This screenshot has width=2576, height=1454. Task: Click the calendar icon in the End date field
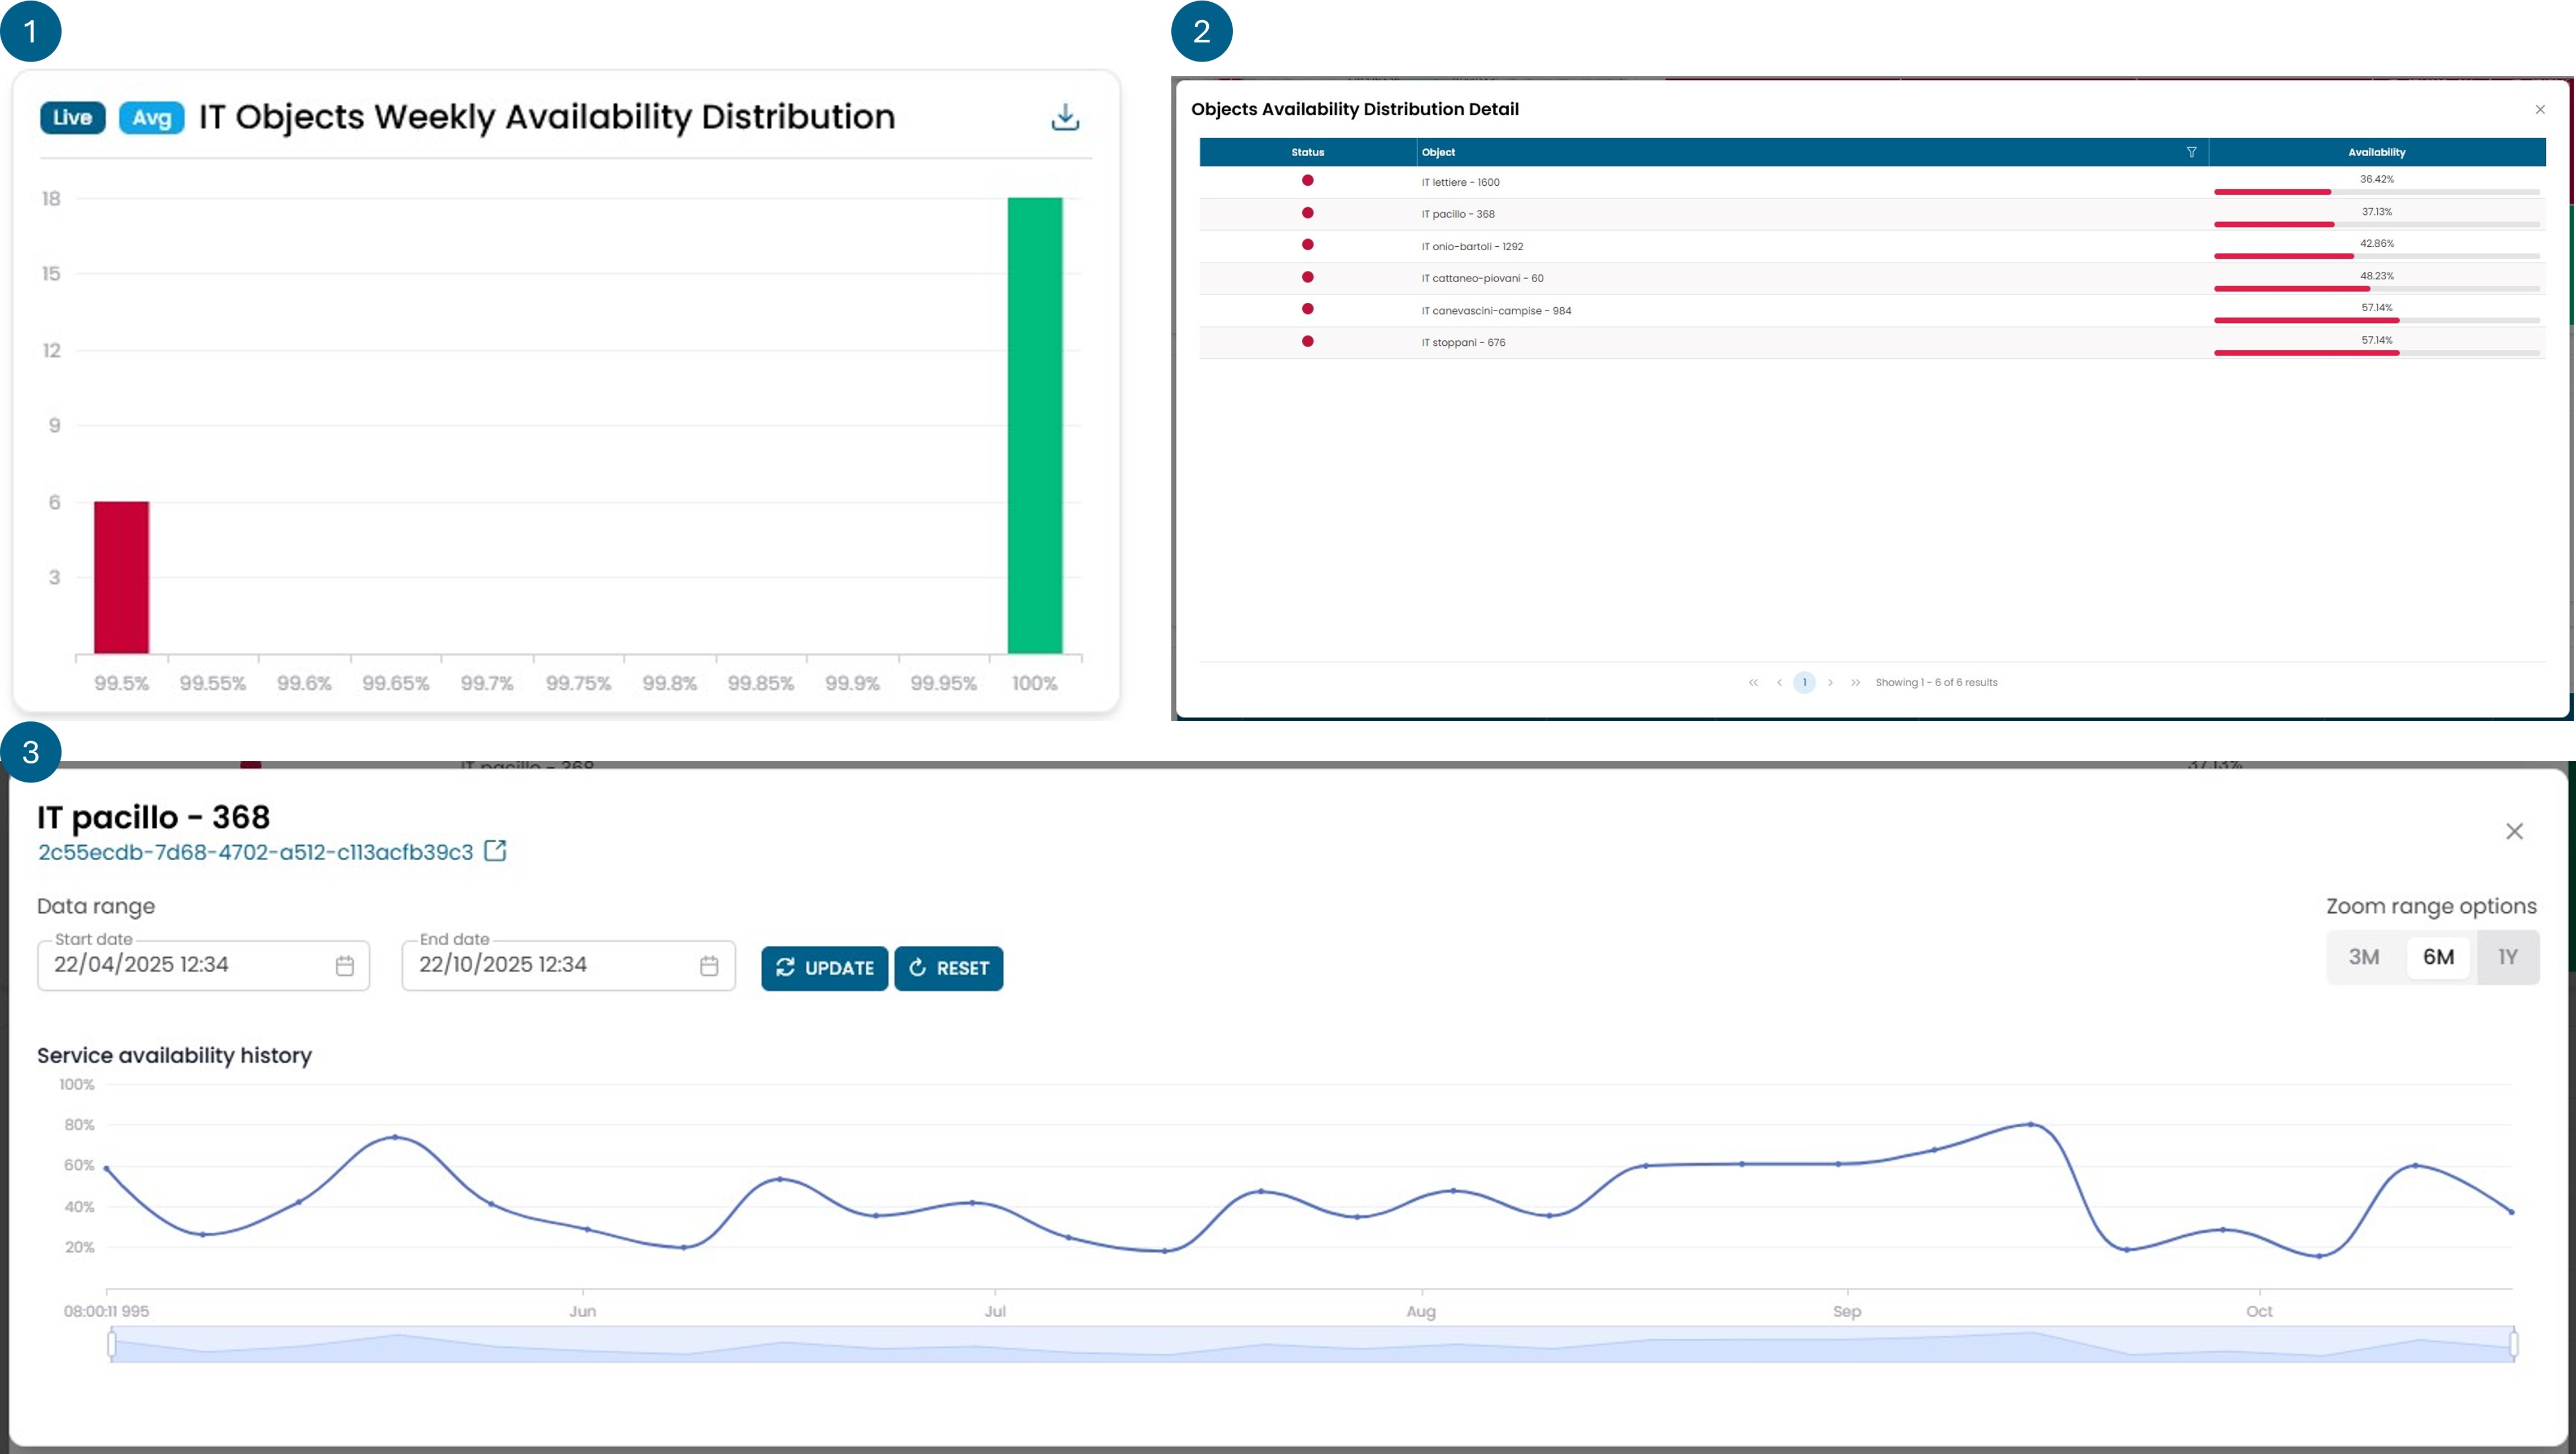tap(708, 965)
